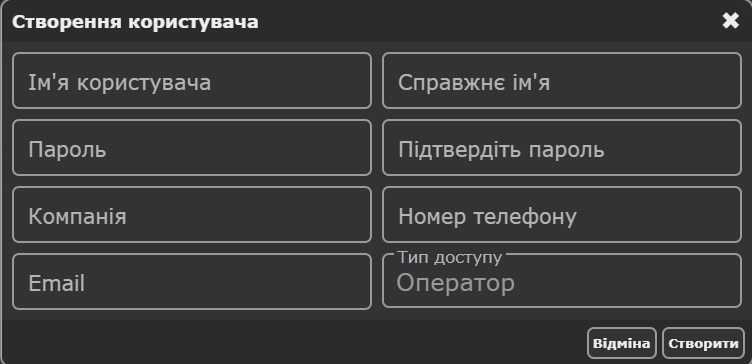752x364 pixels.
Task: Click into the Справжнє ім'я field
Action: tap(562, 81)
